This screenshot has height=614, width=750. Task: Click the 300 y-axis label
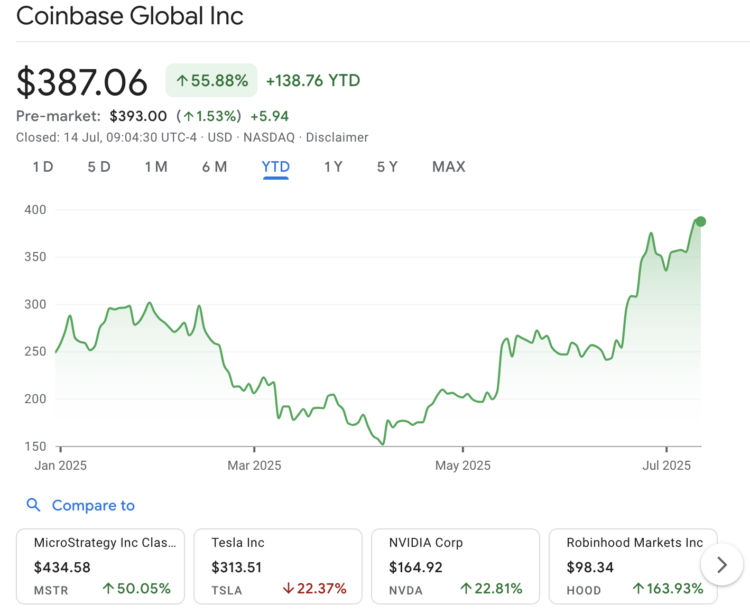click(35, 304)
